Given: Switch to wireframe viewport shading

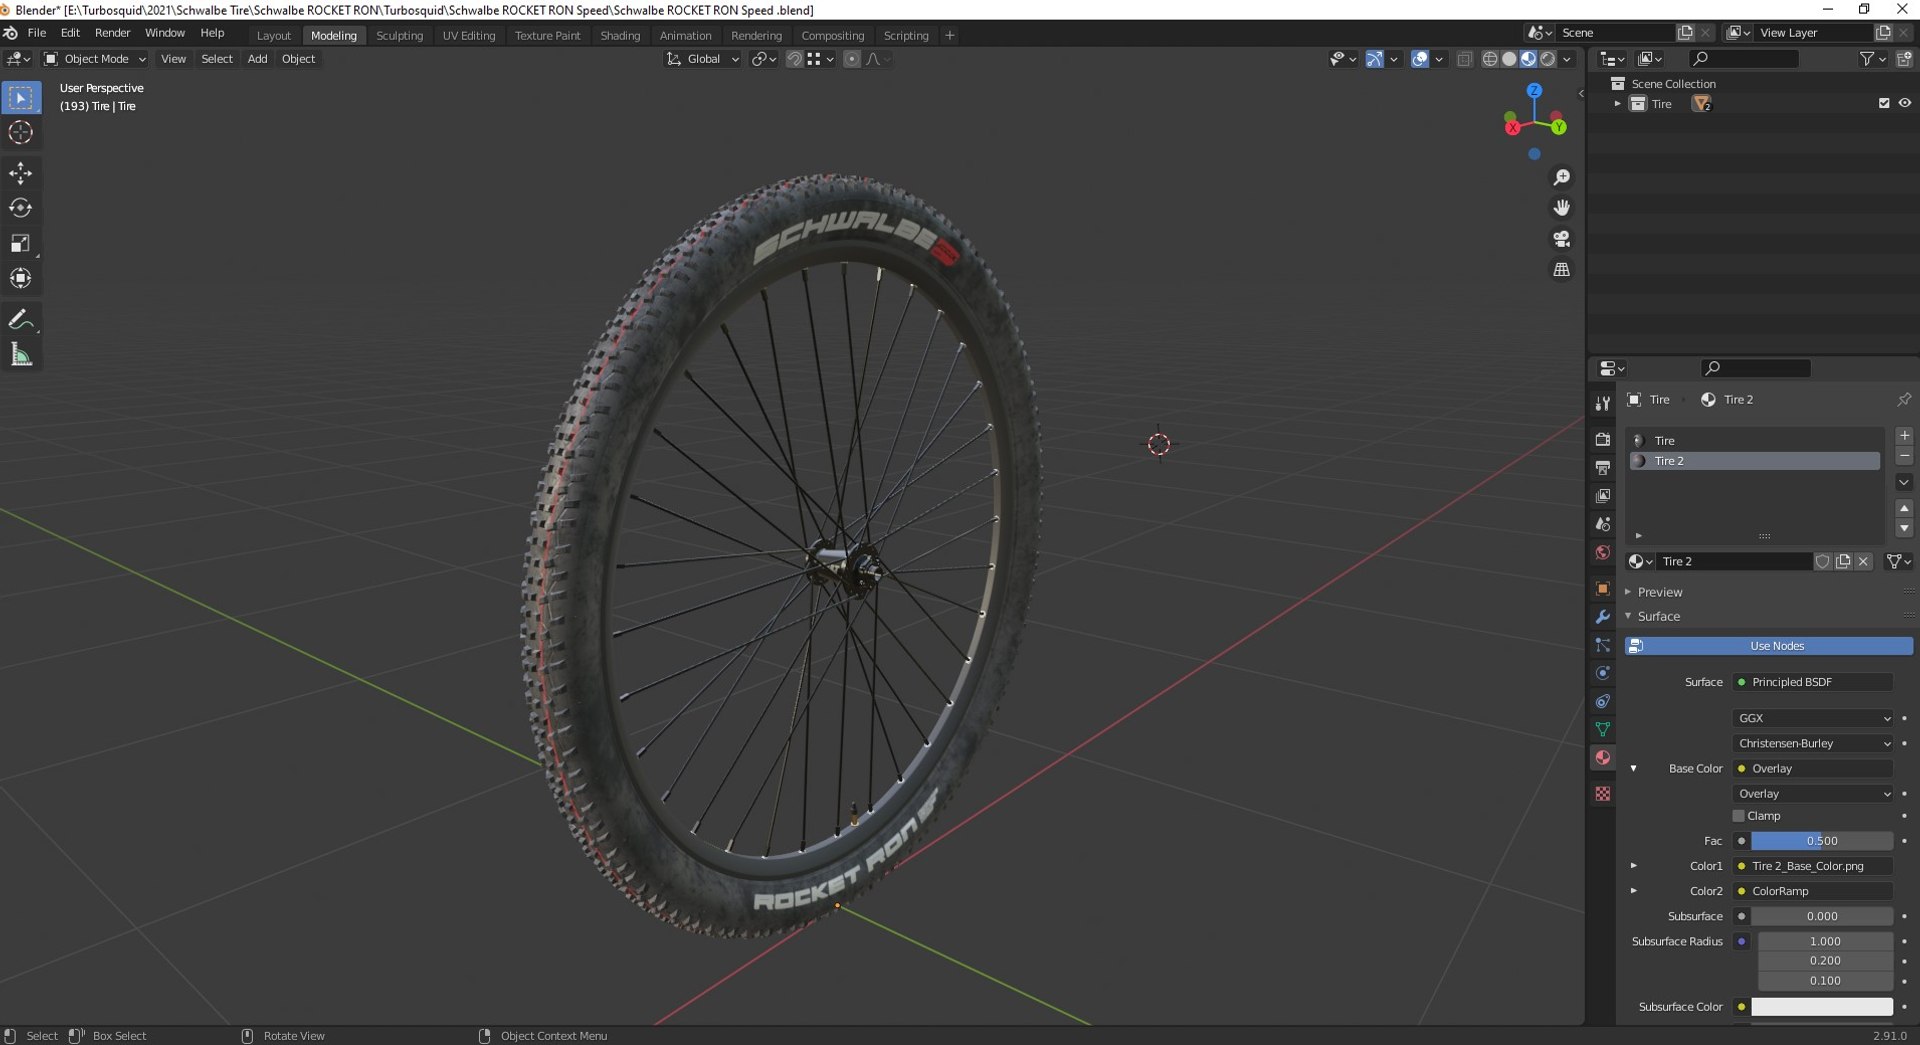Looking at the screenshot, I should (1490, 59).
